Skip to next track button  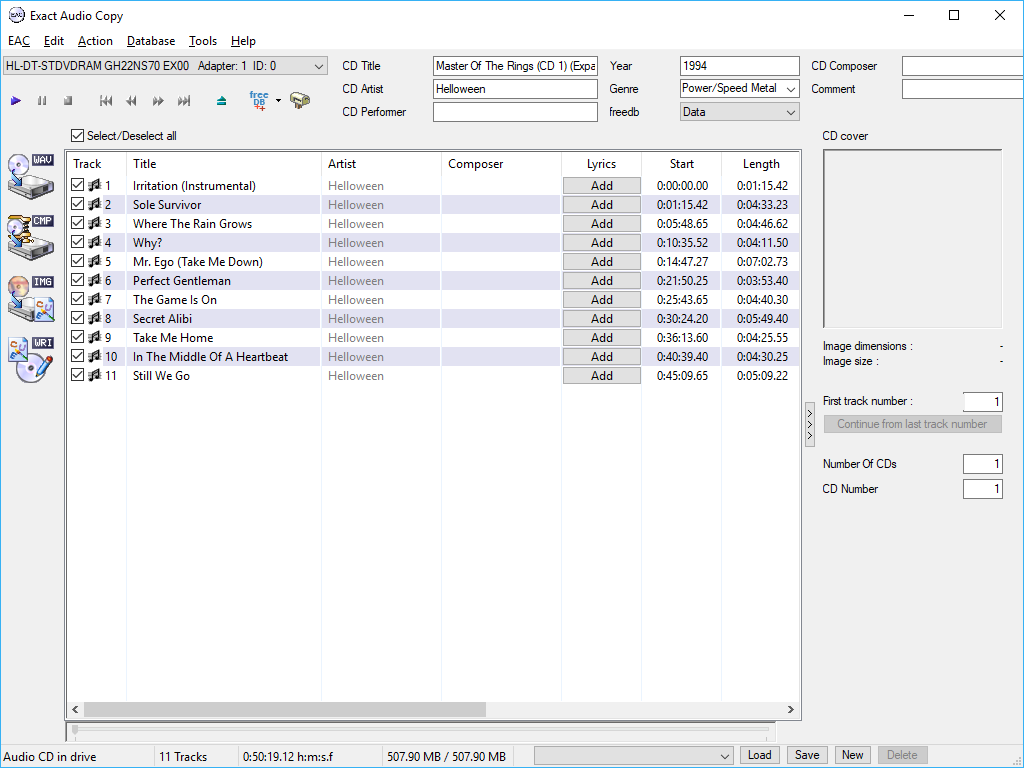184,101
